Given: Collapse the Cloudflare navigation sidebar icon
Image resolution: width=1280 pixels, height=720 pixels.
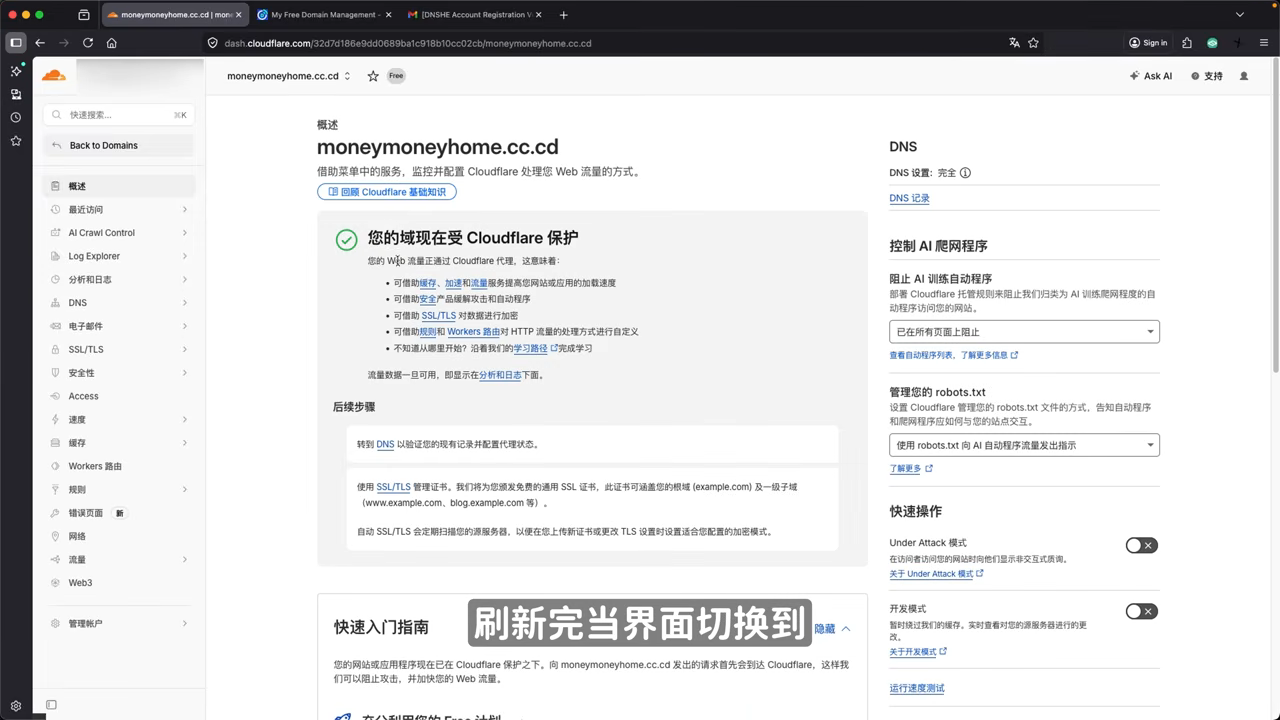Looking at the screenshot, I should tap(51, 705).
